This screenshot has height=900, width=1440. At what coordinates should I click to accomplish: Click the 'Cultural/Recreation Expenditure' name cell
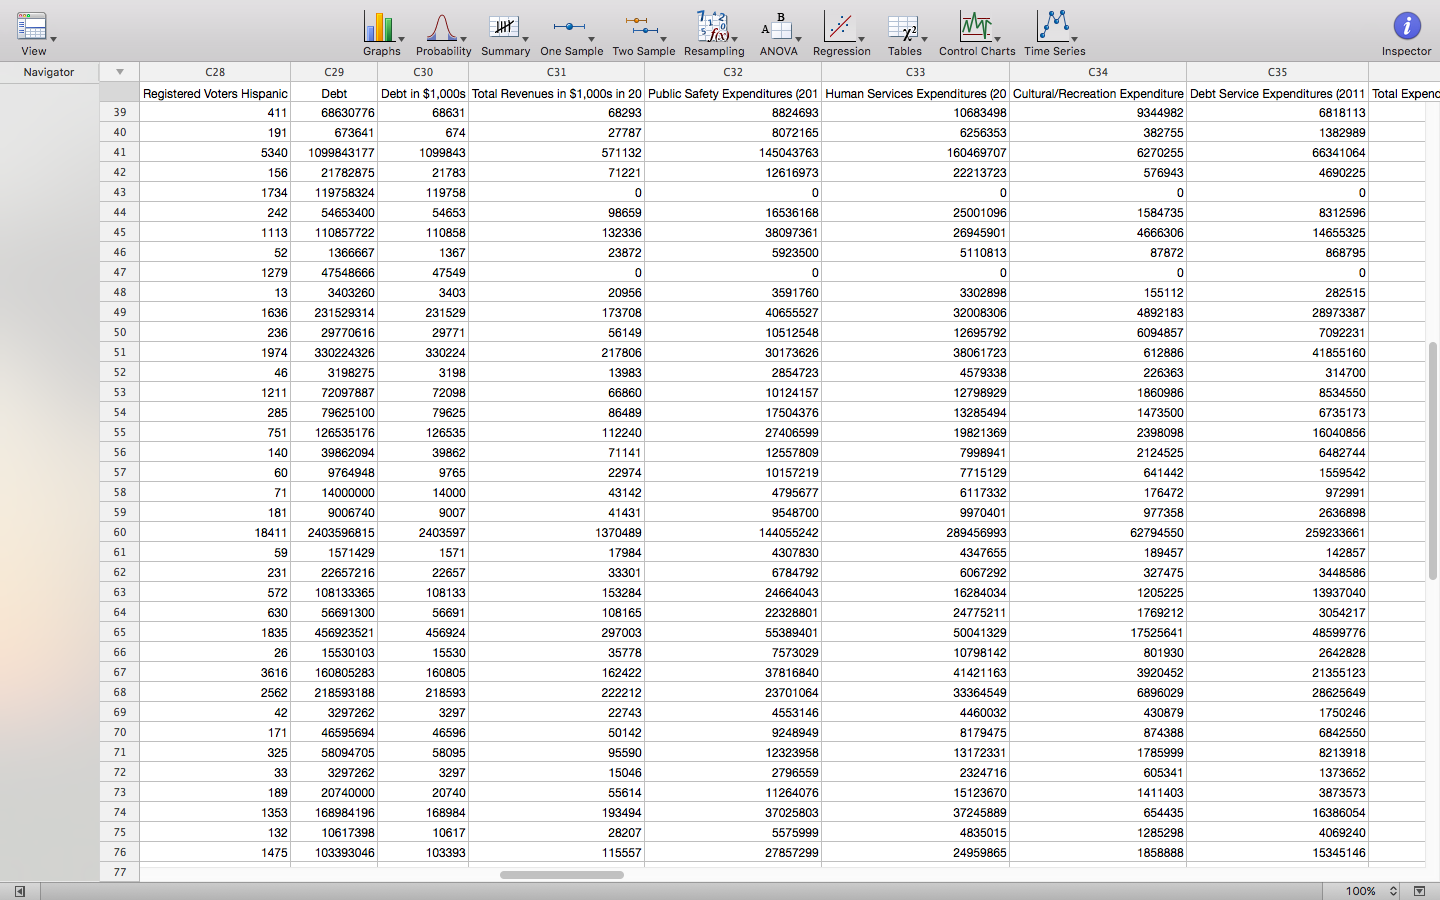pyautogui.click(x=1098, y=93)
